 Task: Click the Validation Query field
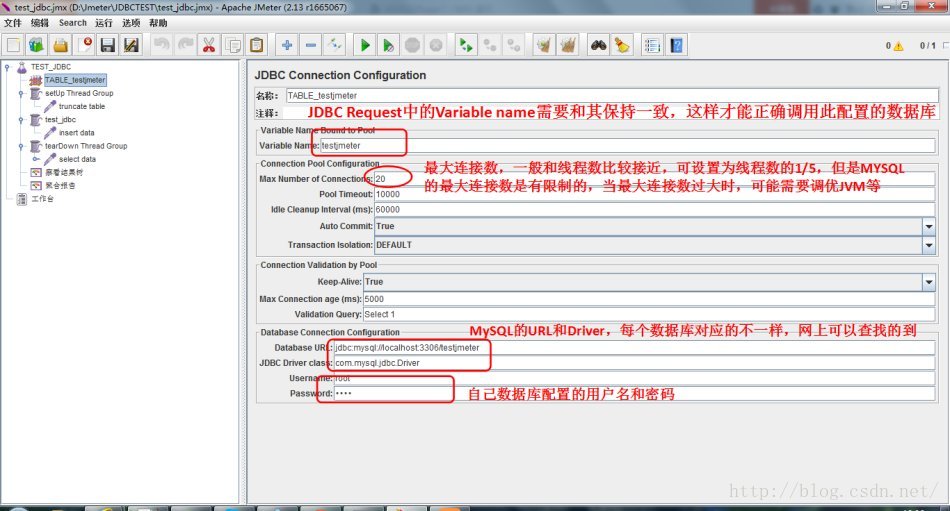[x=649, y=314]
